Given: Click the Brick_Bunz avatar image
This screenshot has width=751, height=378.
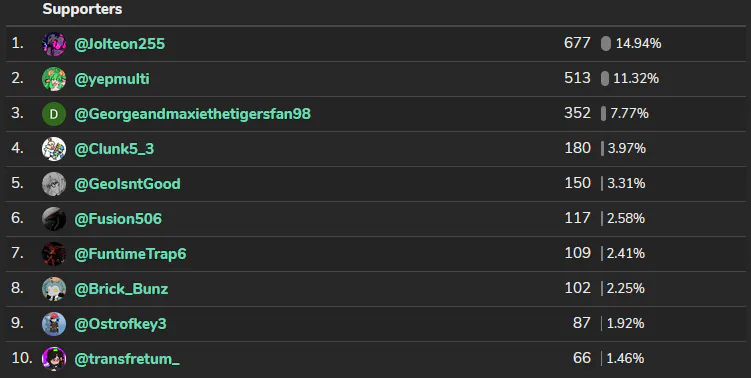Looking at the screenshot, I should (54, 289).
